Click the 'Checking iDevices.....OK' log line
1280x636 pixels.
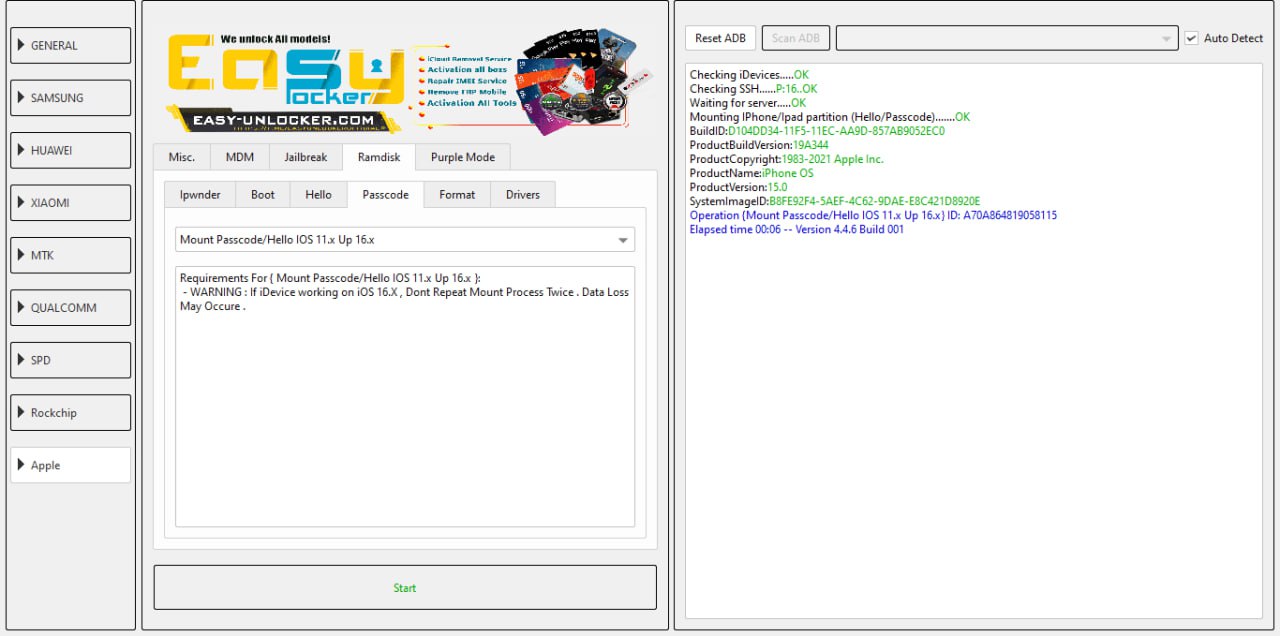coord(750,75)
